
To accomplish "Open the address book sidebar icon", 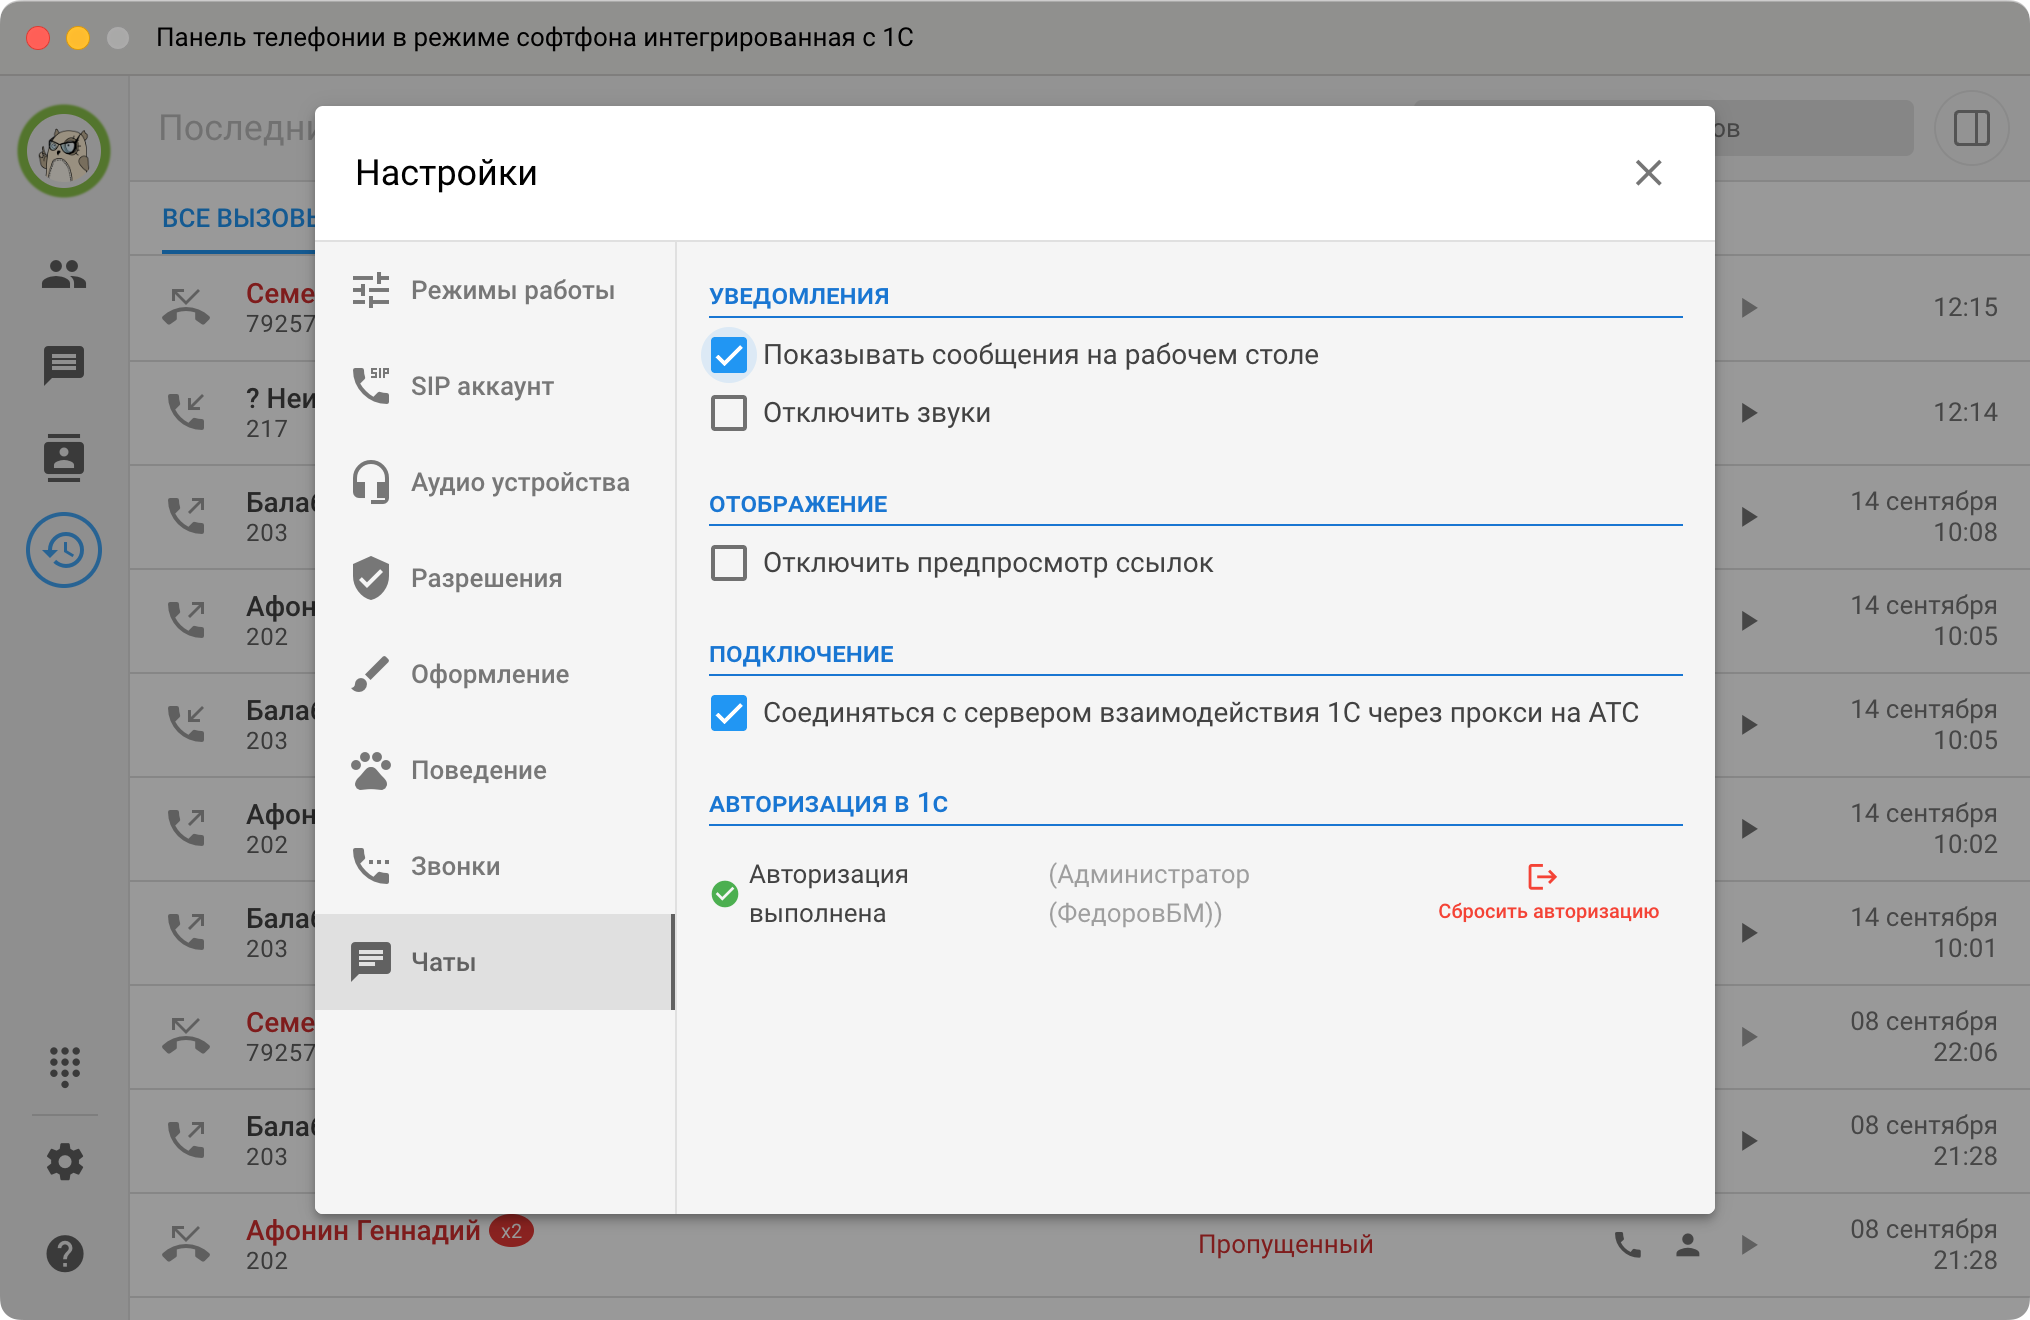I will (x=64, y=457).
